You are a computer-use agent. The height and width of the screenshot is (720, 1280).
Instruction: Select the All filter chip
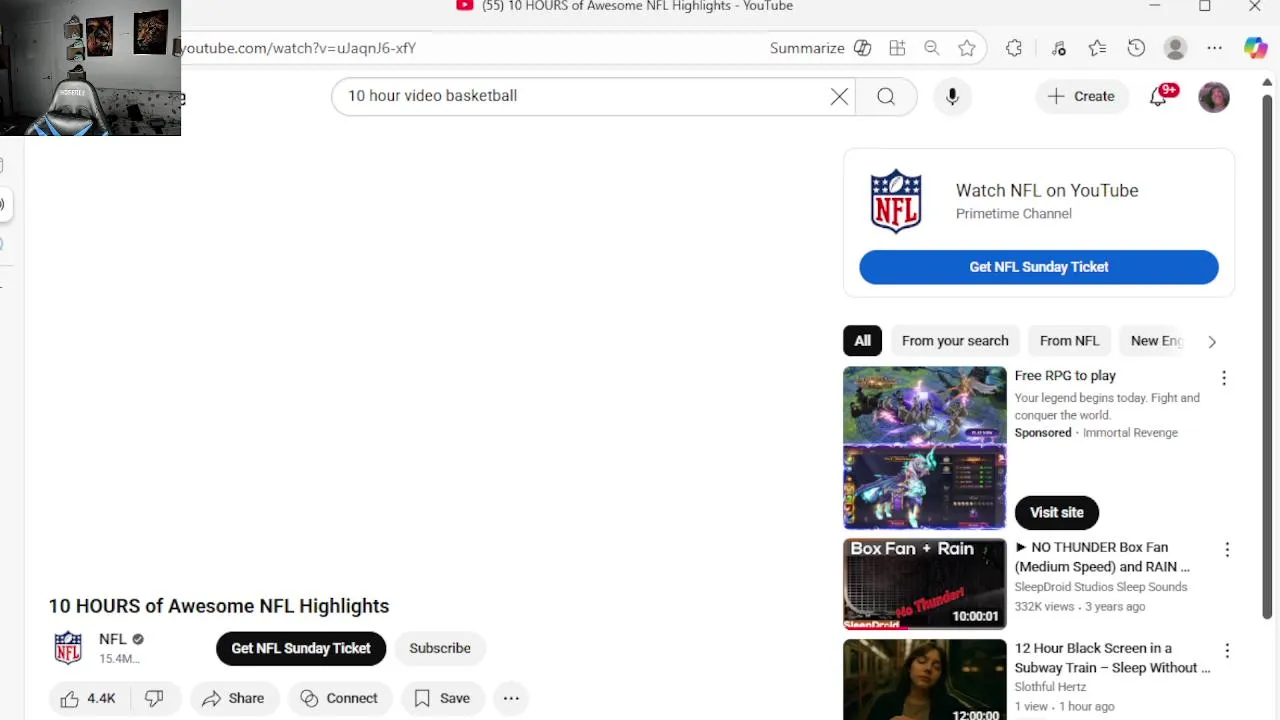862,341
